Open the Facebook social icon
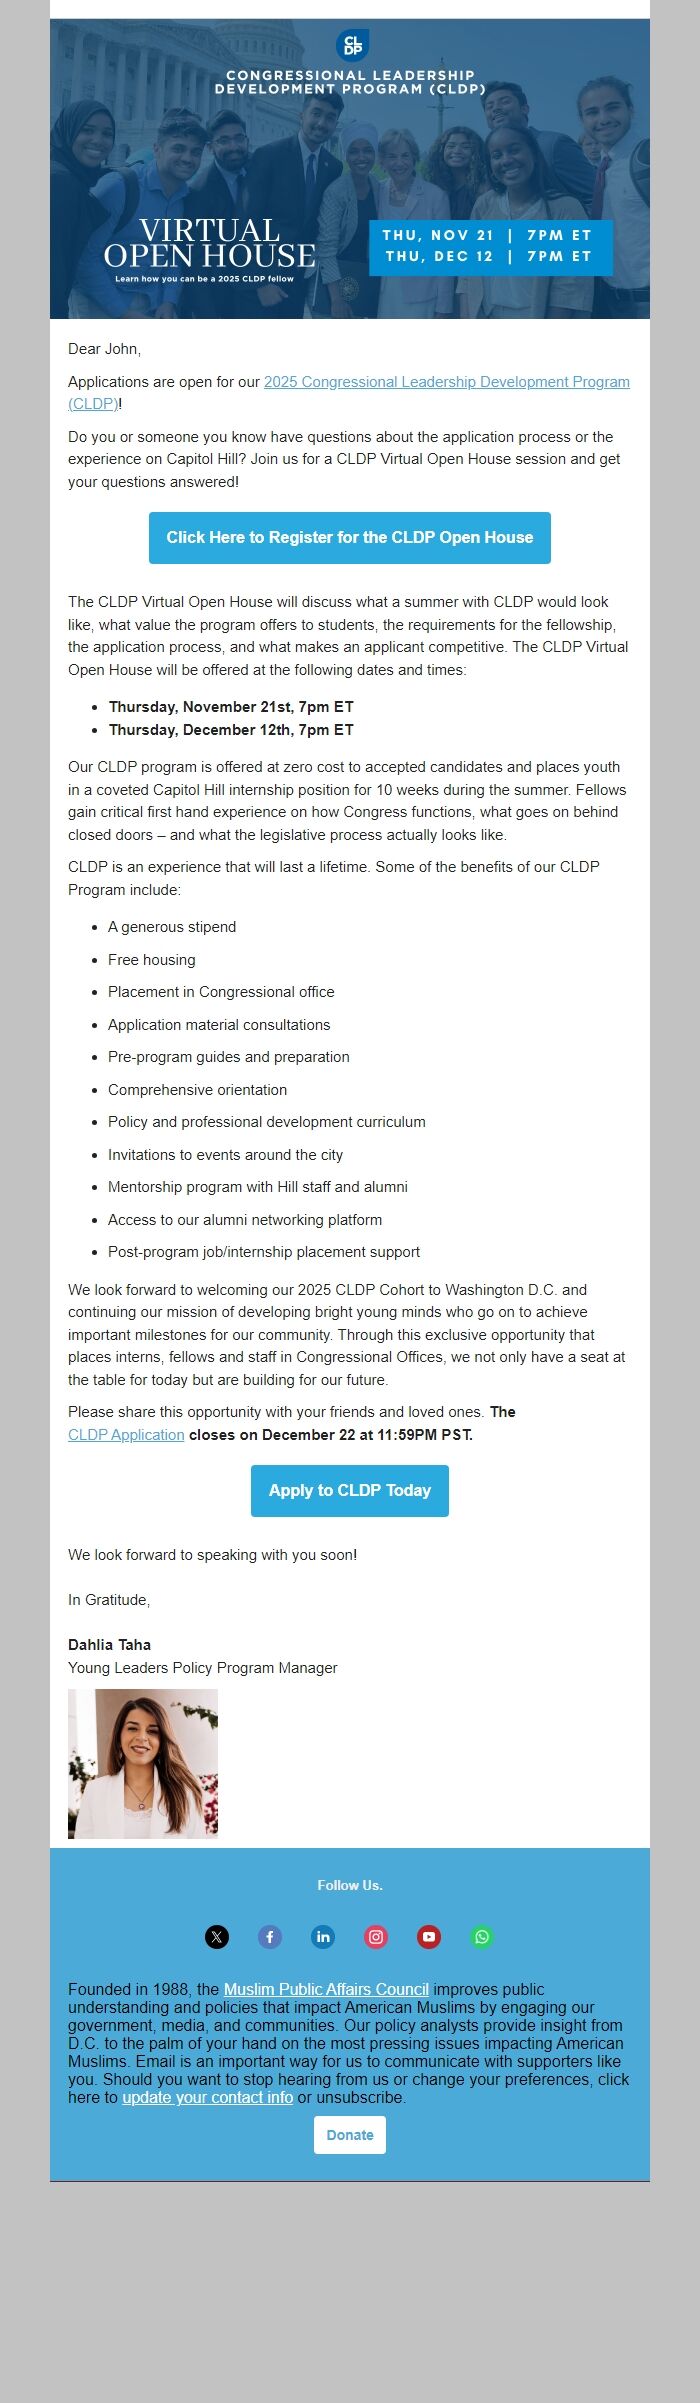The width and height of the screenshot is (700, 2403). point(270,1935)
